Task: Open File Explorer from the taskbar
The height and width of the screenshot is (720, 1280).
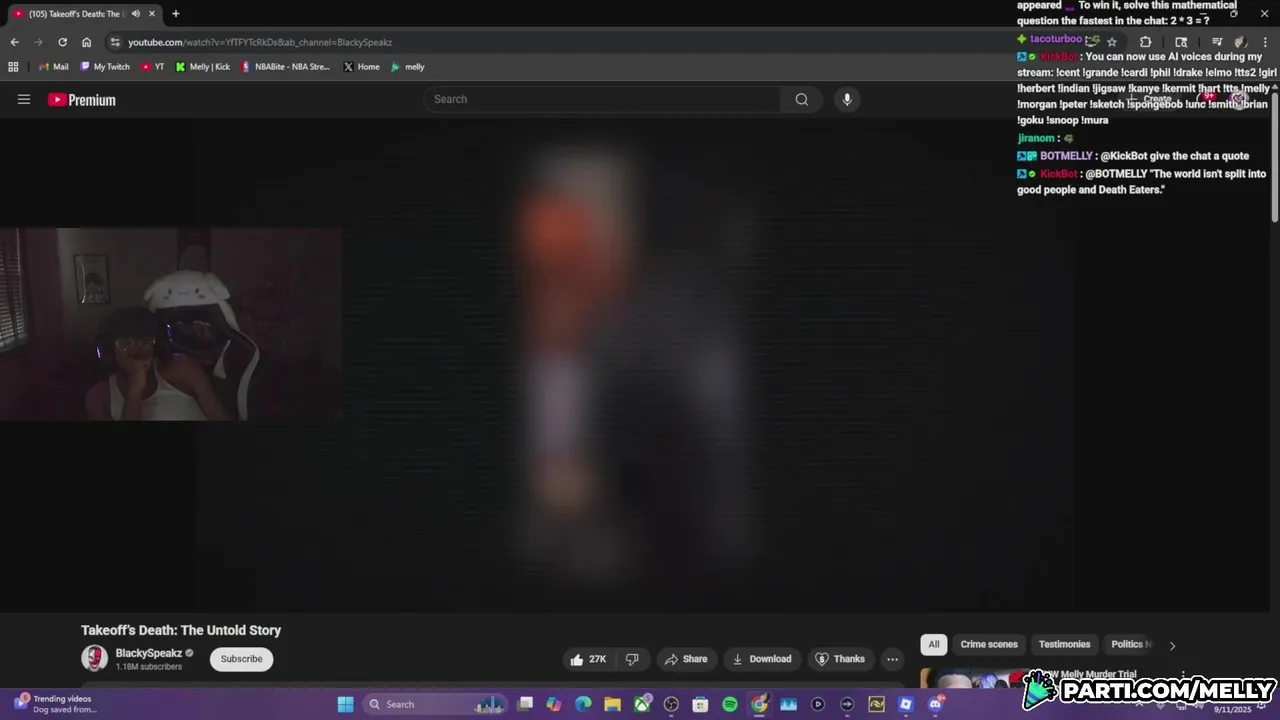Action: point(612,704)
